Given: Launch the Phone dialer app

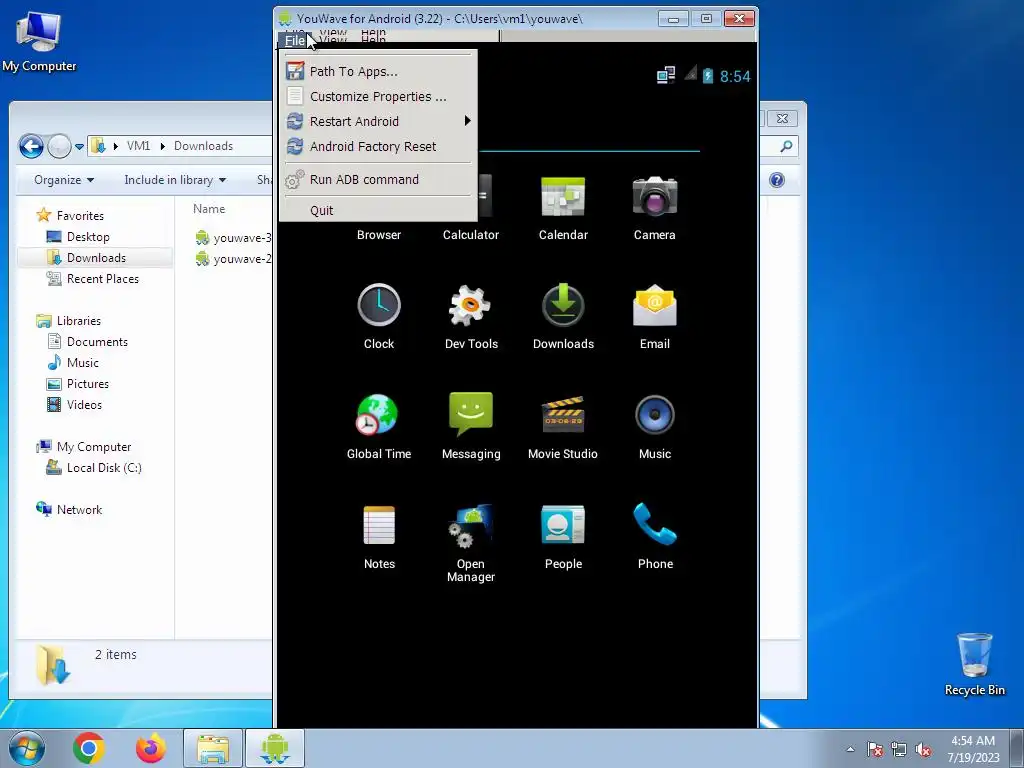Looking at the screenshot, I should [654, 537].
